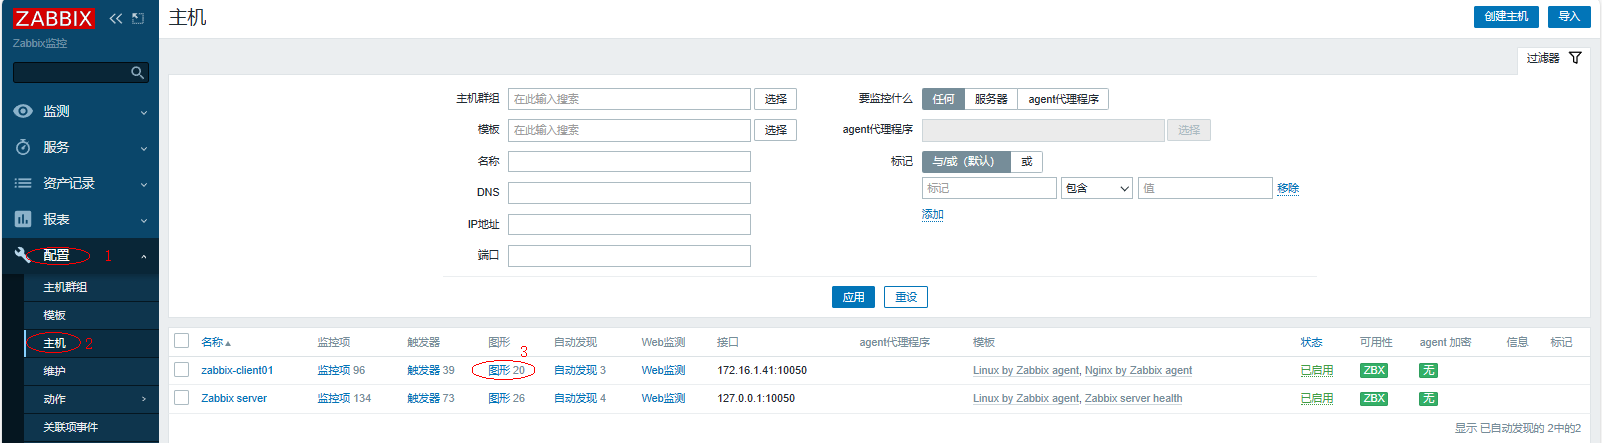Collapse the 配置 menu section
The height and width of the screenshot is (443, 1602).
coord(79,255)
